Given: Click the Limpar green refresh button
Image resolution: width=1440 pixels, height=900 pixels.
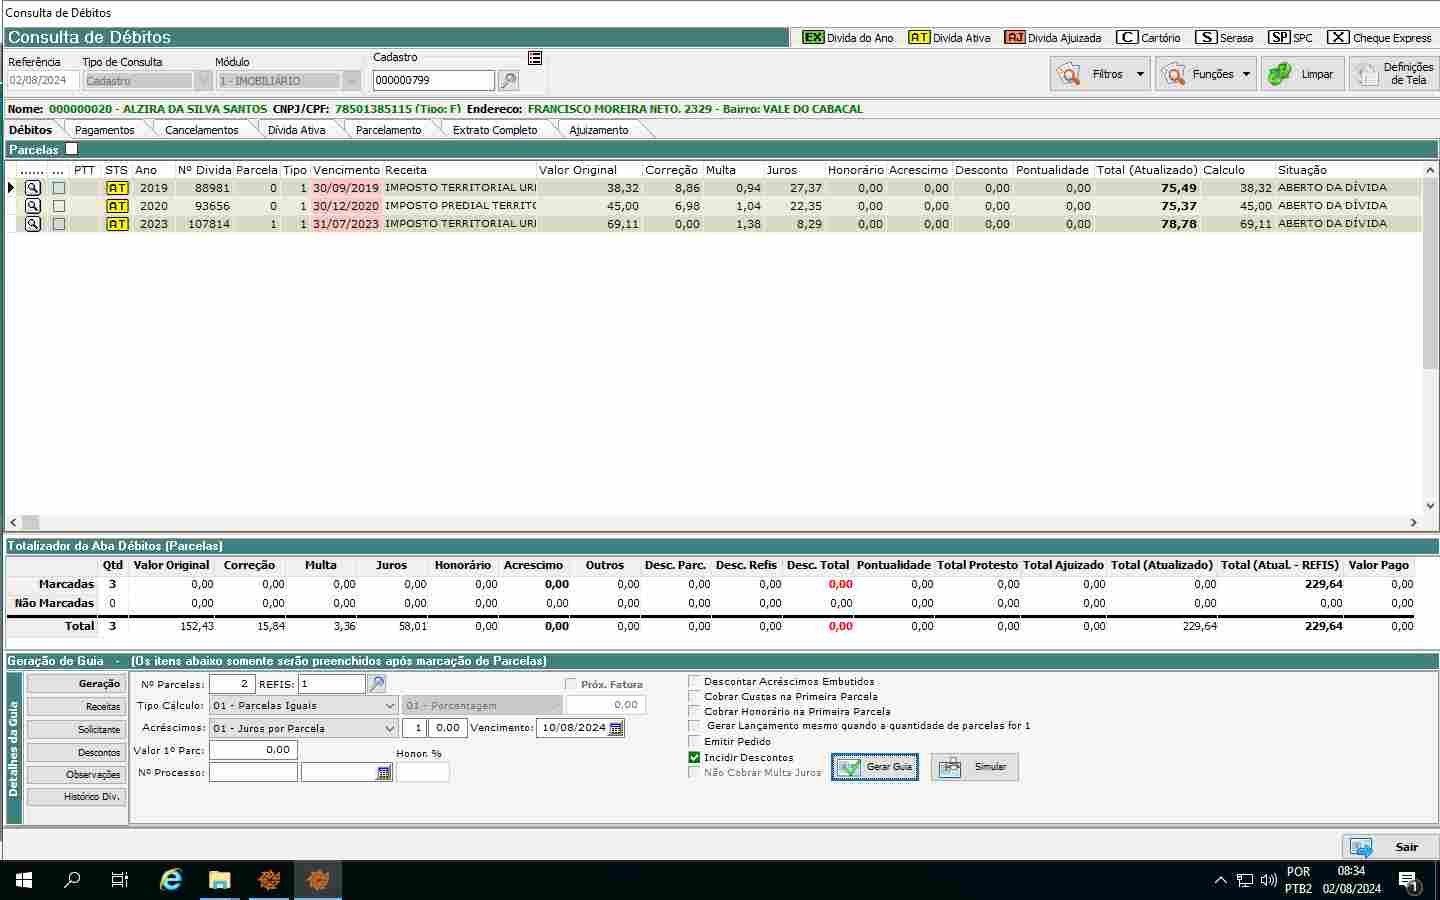Looking at the screenshot, I should tap(1302, 74).
